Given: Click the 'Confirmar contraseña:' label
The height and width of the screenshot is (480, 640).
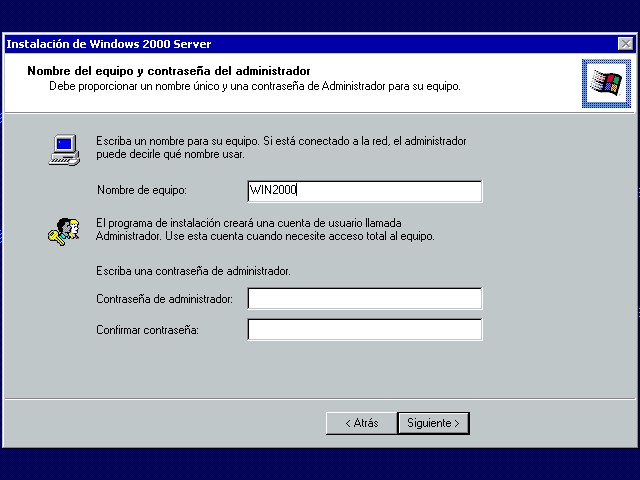Looking at the screenshot, I should pos(147,330).
